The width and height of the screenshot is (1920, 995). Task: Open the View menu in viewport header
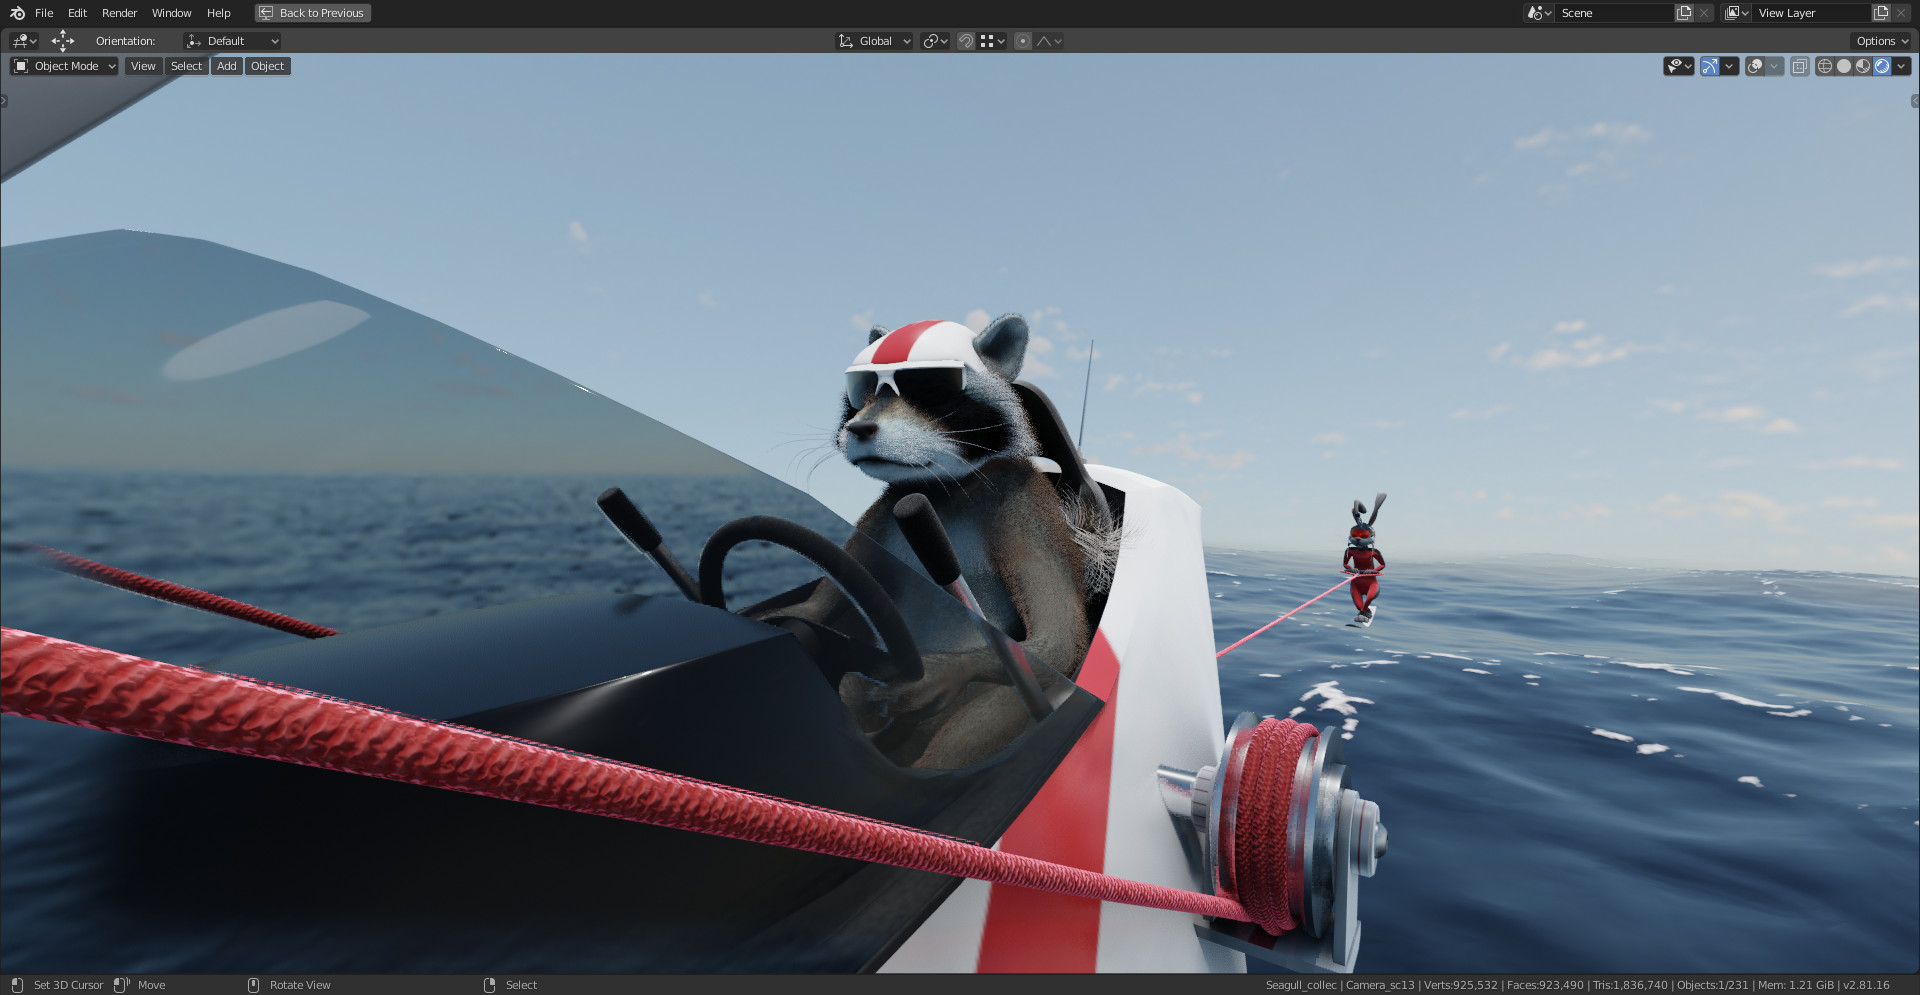[143, 66]
